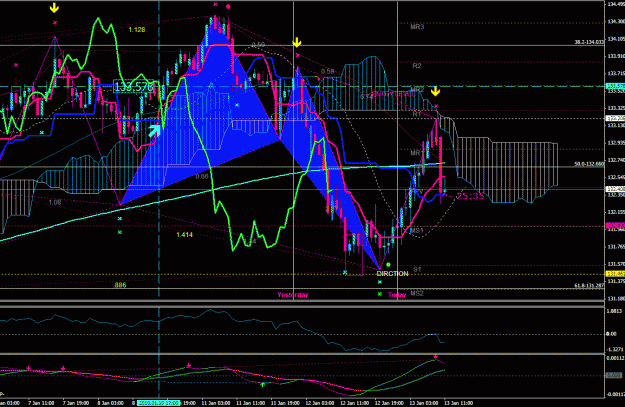This screenshot has height=407, width=625.
Task: Click the MR3 pivot label
Action: 417,27
